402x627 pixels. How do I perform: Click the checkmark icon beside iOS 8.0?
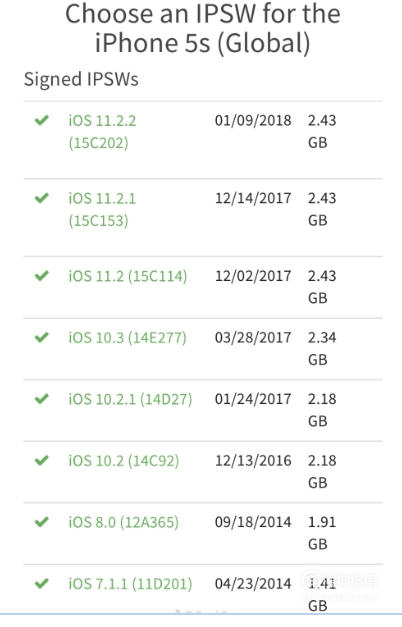[42, 522]
